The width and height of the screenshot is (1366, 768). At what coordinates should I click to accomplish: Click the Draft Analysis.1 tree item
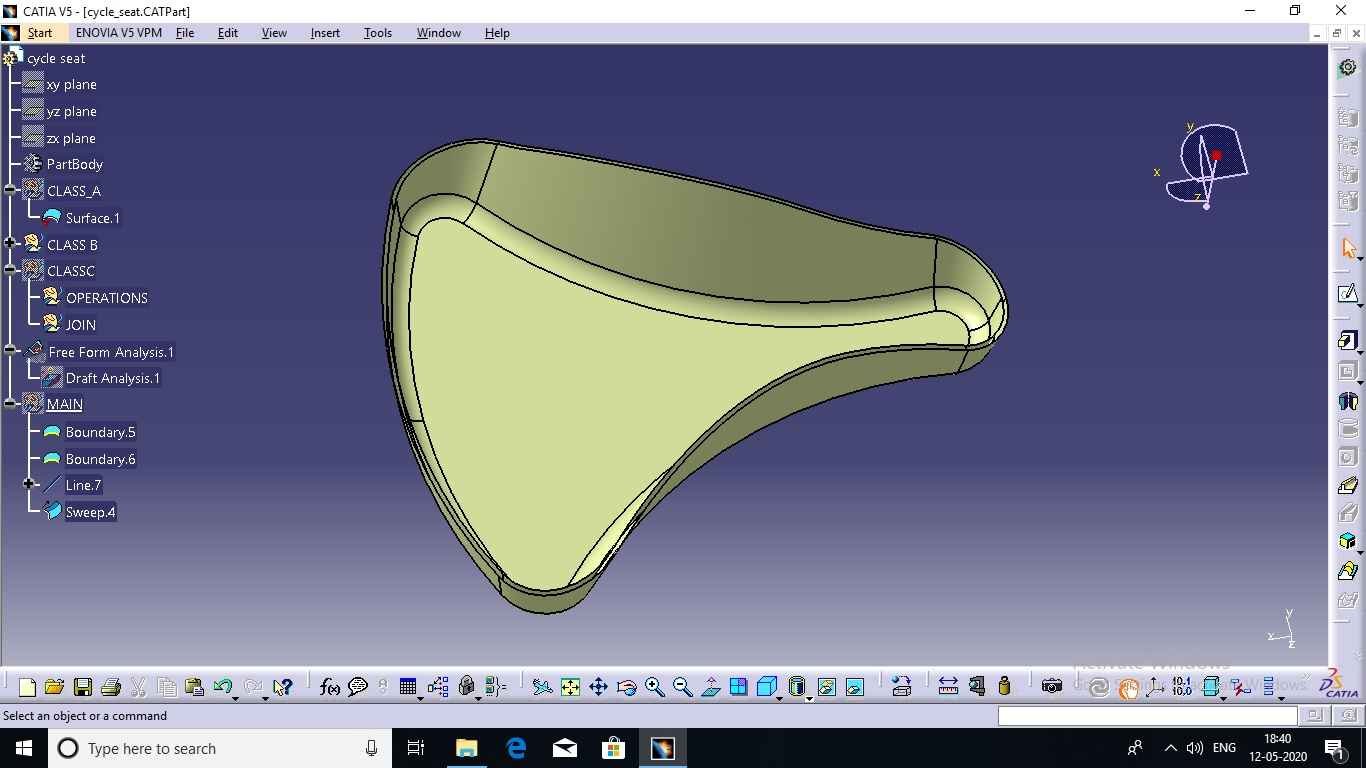(112, 378)
